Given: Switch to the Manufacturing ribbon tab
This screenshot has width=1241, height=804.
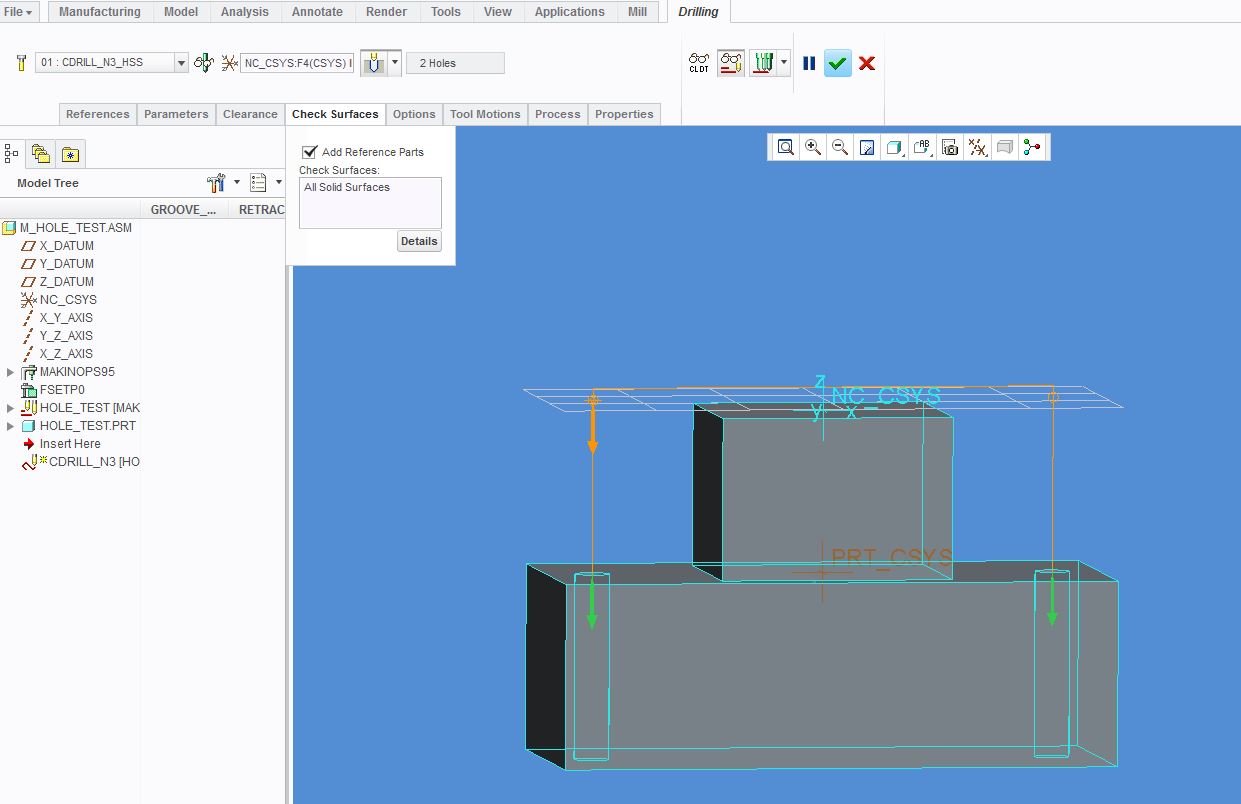Looking at the screenshot, I should click(x=99, y=12).
